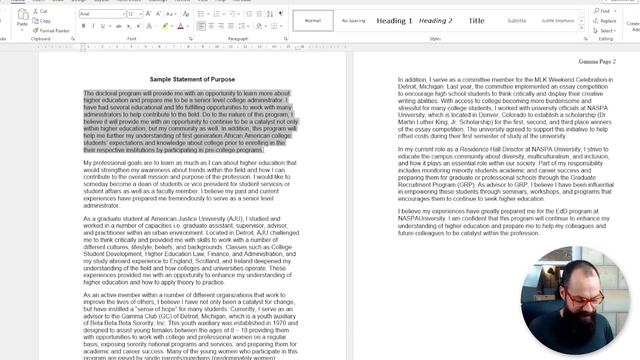
Task: Apply the No Spacing style
Action: coord(353,20)
